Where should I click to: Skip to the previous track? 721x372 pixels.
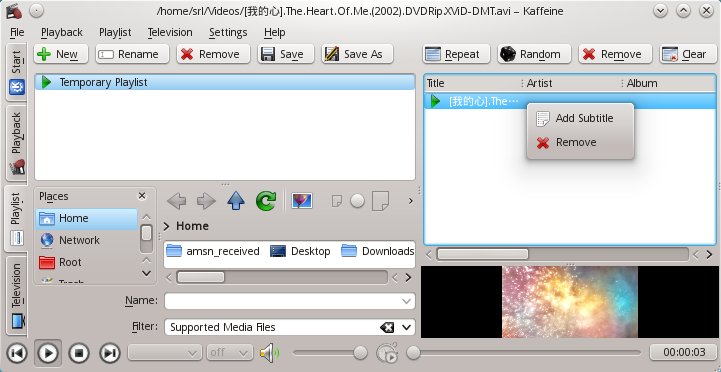click(x=17, y=353)
